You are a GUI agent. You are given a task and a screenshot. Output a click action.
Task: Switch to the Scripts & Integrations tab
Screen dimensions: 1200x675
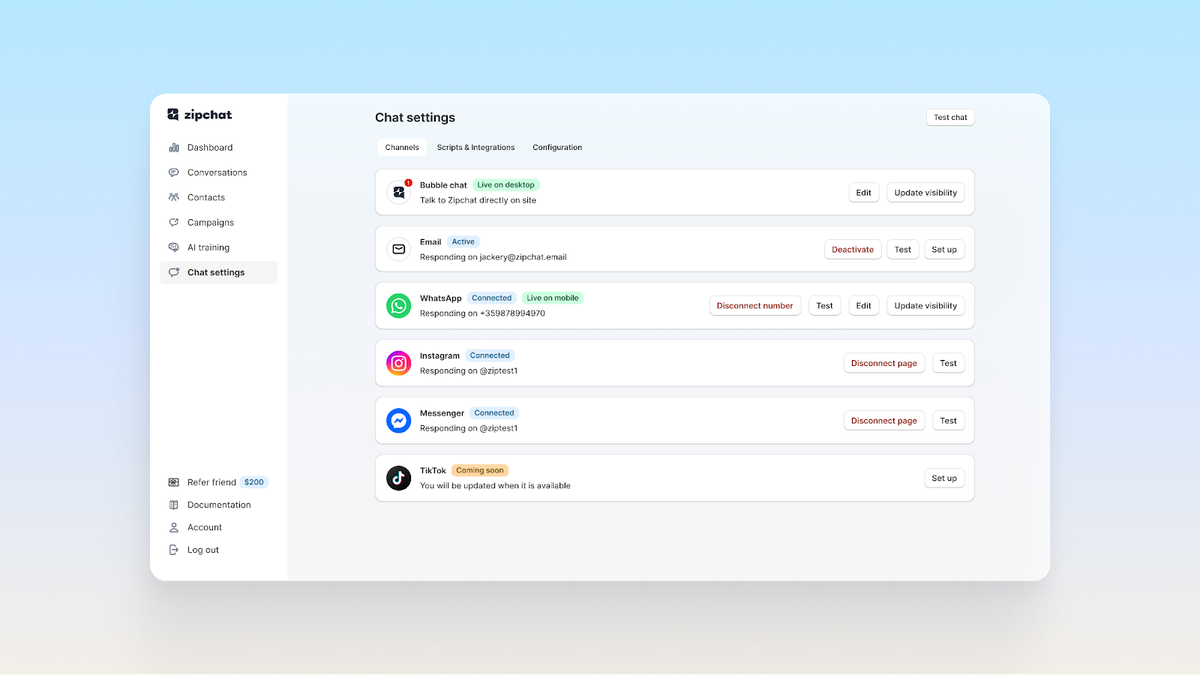point(476,147)
